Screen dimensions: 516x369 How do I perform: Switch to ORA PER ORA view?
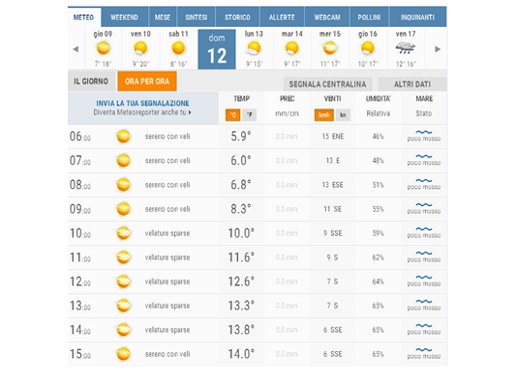[x=147, y=81]
